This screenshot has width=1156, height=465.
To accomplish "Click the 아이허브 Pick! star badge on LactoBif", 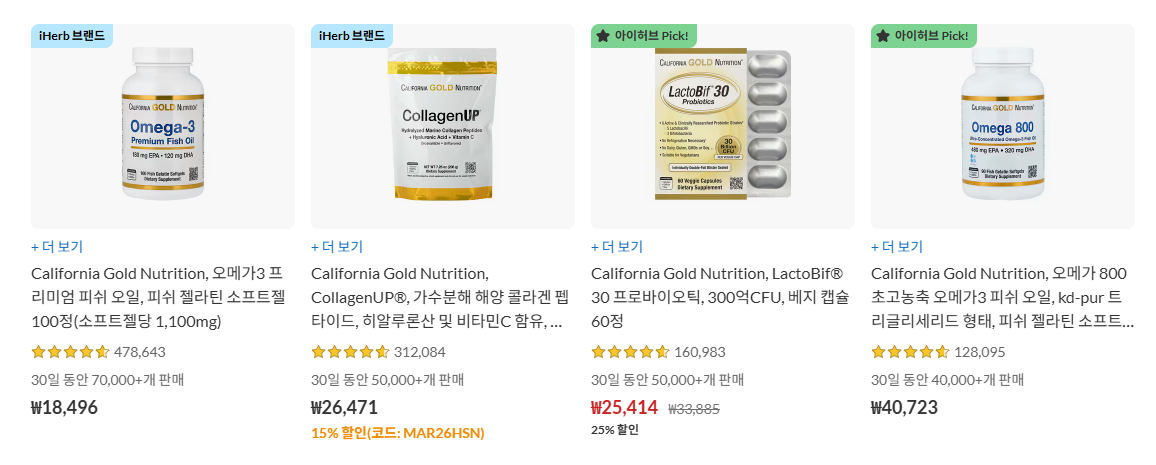I will [x=644, y=35].
